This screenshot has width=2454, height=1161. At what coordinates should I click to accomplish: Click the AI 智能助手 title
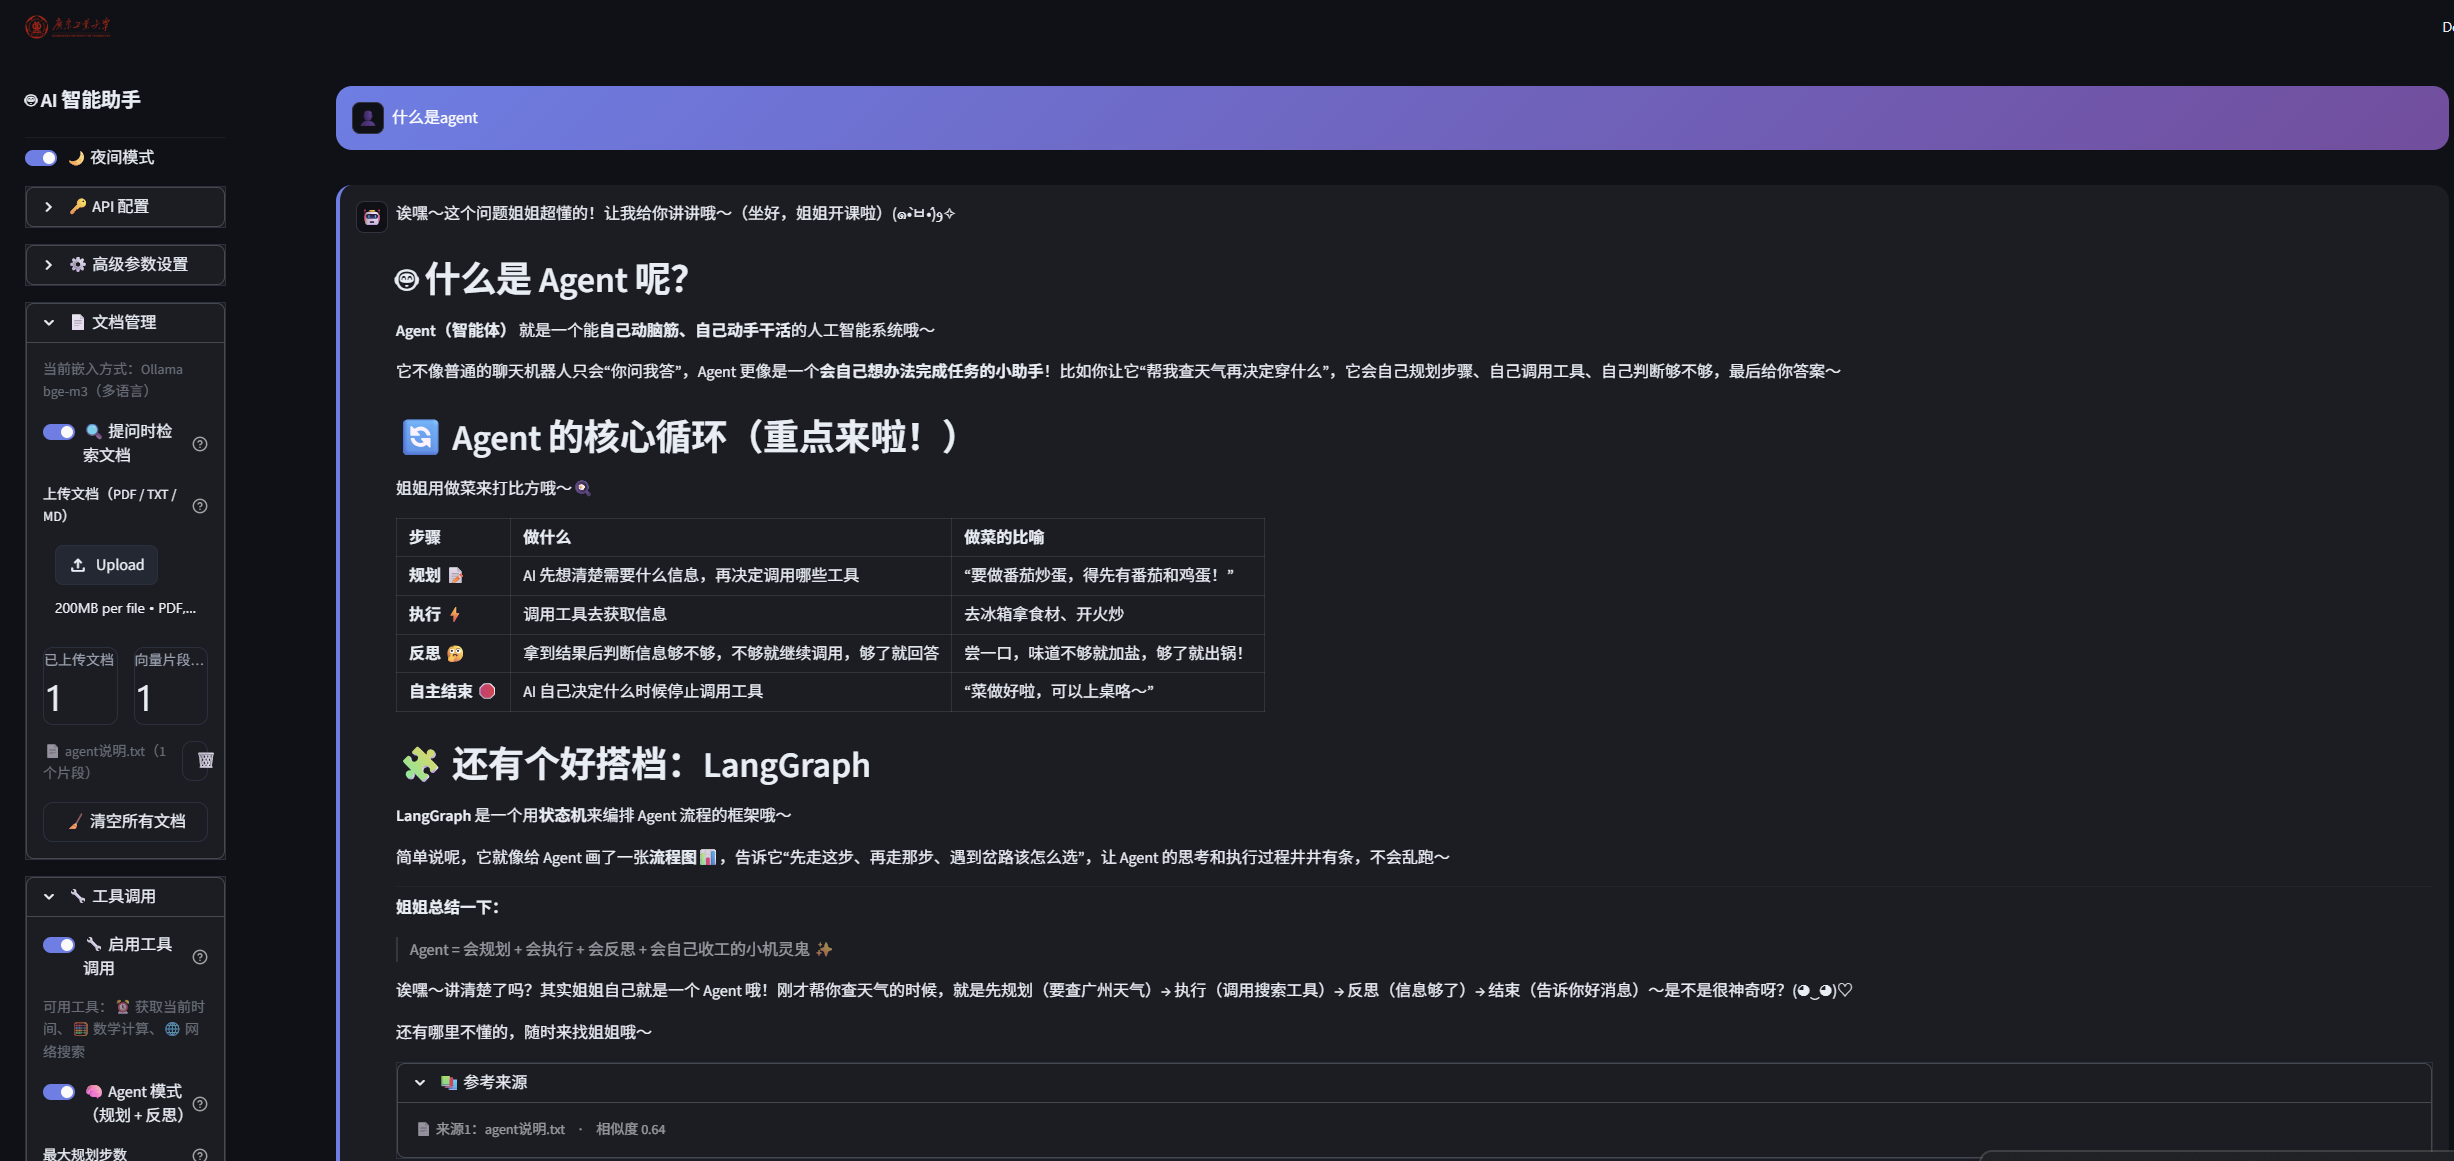pyautogui.click(x=82, y=100)
